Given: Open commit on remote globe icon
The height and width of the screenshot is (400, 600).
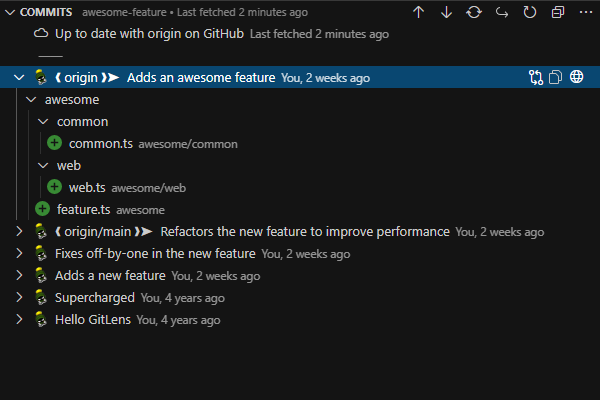Looking at the screenshot, I should [x=577, y=77].
